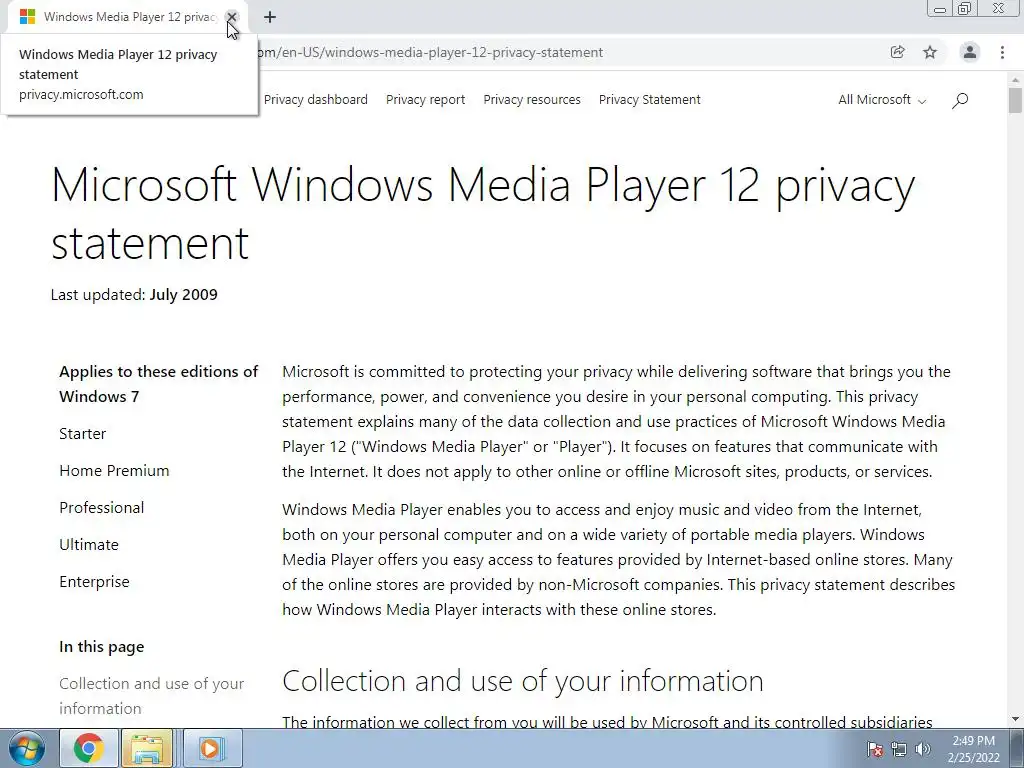The height and width of the screenshot is (768, 1024).
Task: Click the page's vertical scrollbar thumb
Action: tap(1015, 100)
